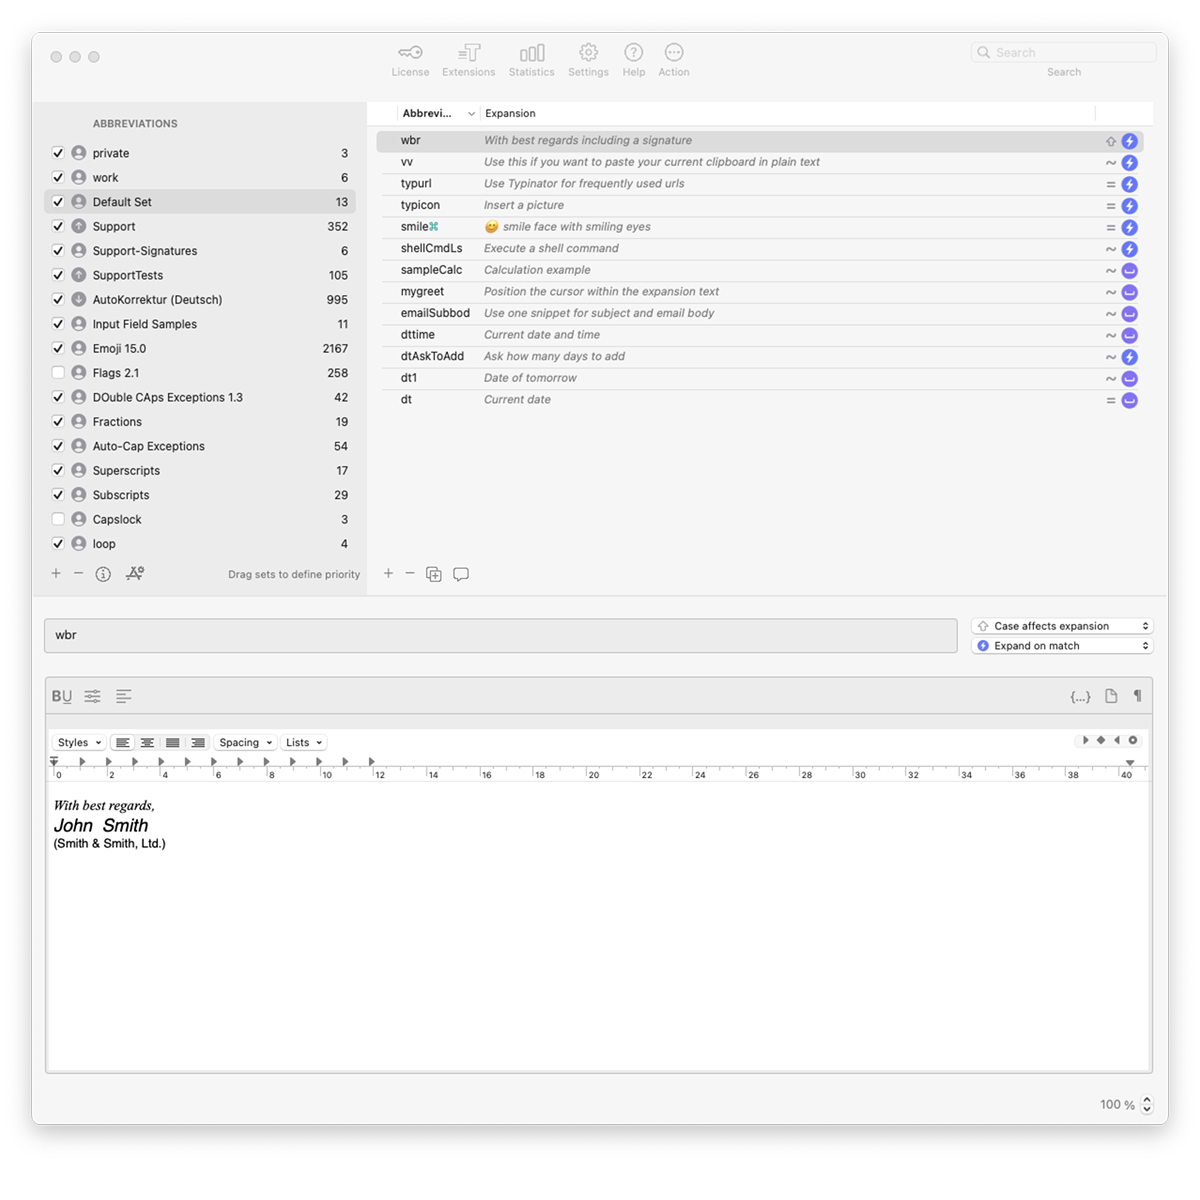Add a new abbreviation set
This screenshot has height=1200, width=1200.
coord(56,573)
